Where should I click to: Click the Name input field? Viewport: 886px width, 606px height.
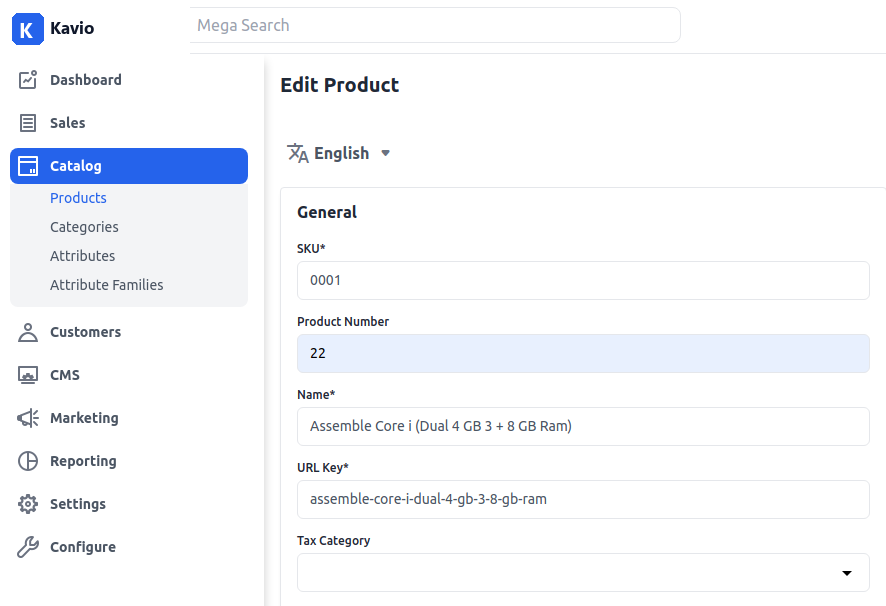[583, 426]
